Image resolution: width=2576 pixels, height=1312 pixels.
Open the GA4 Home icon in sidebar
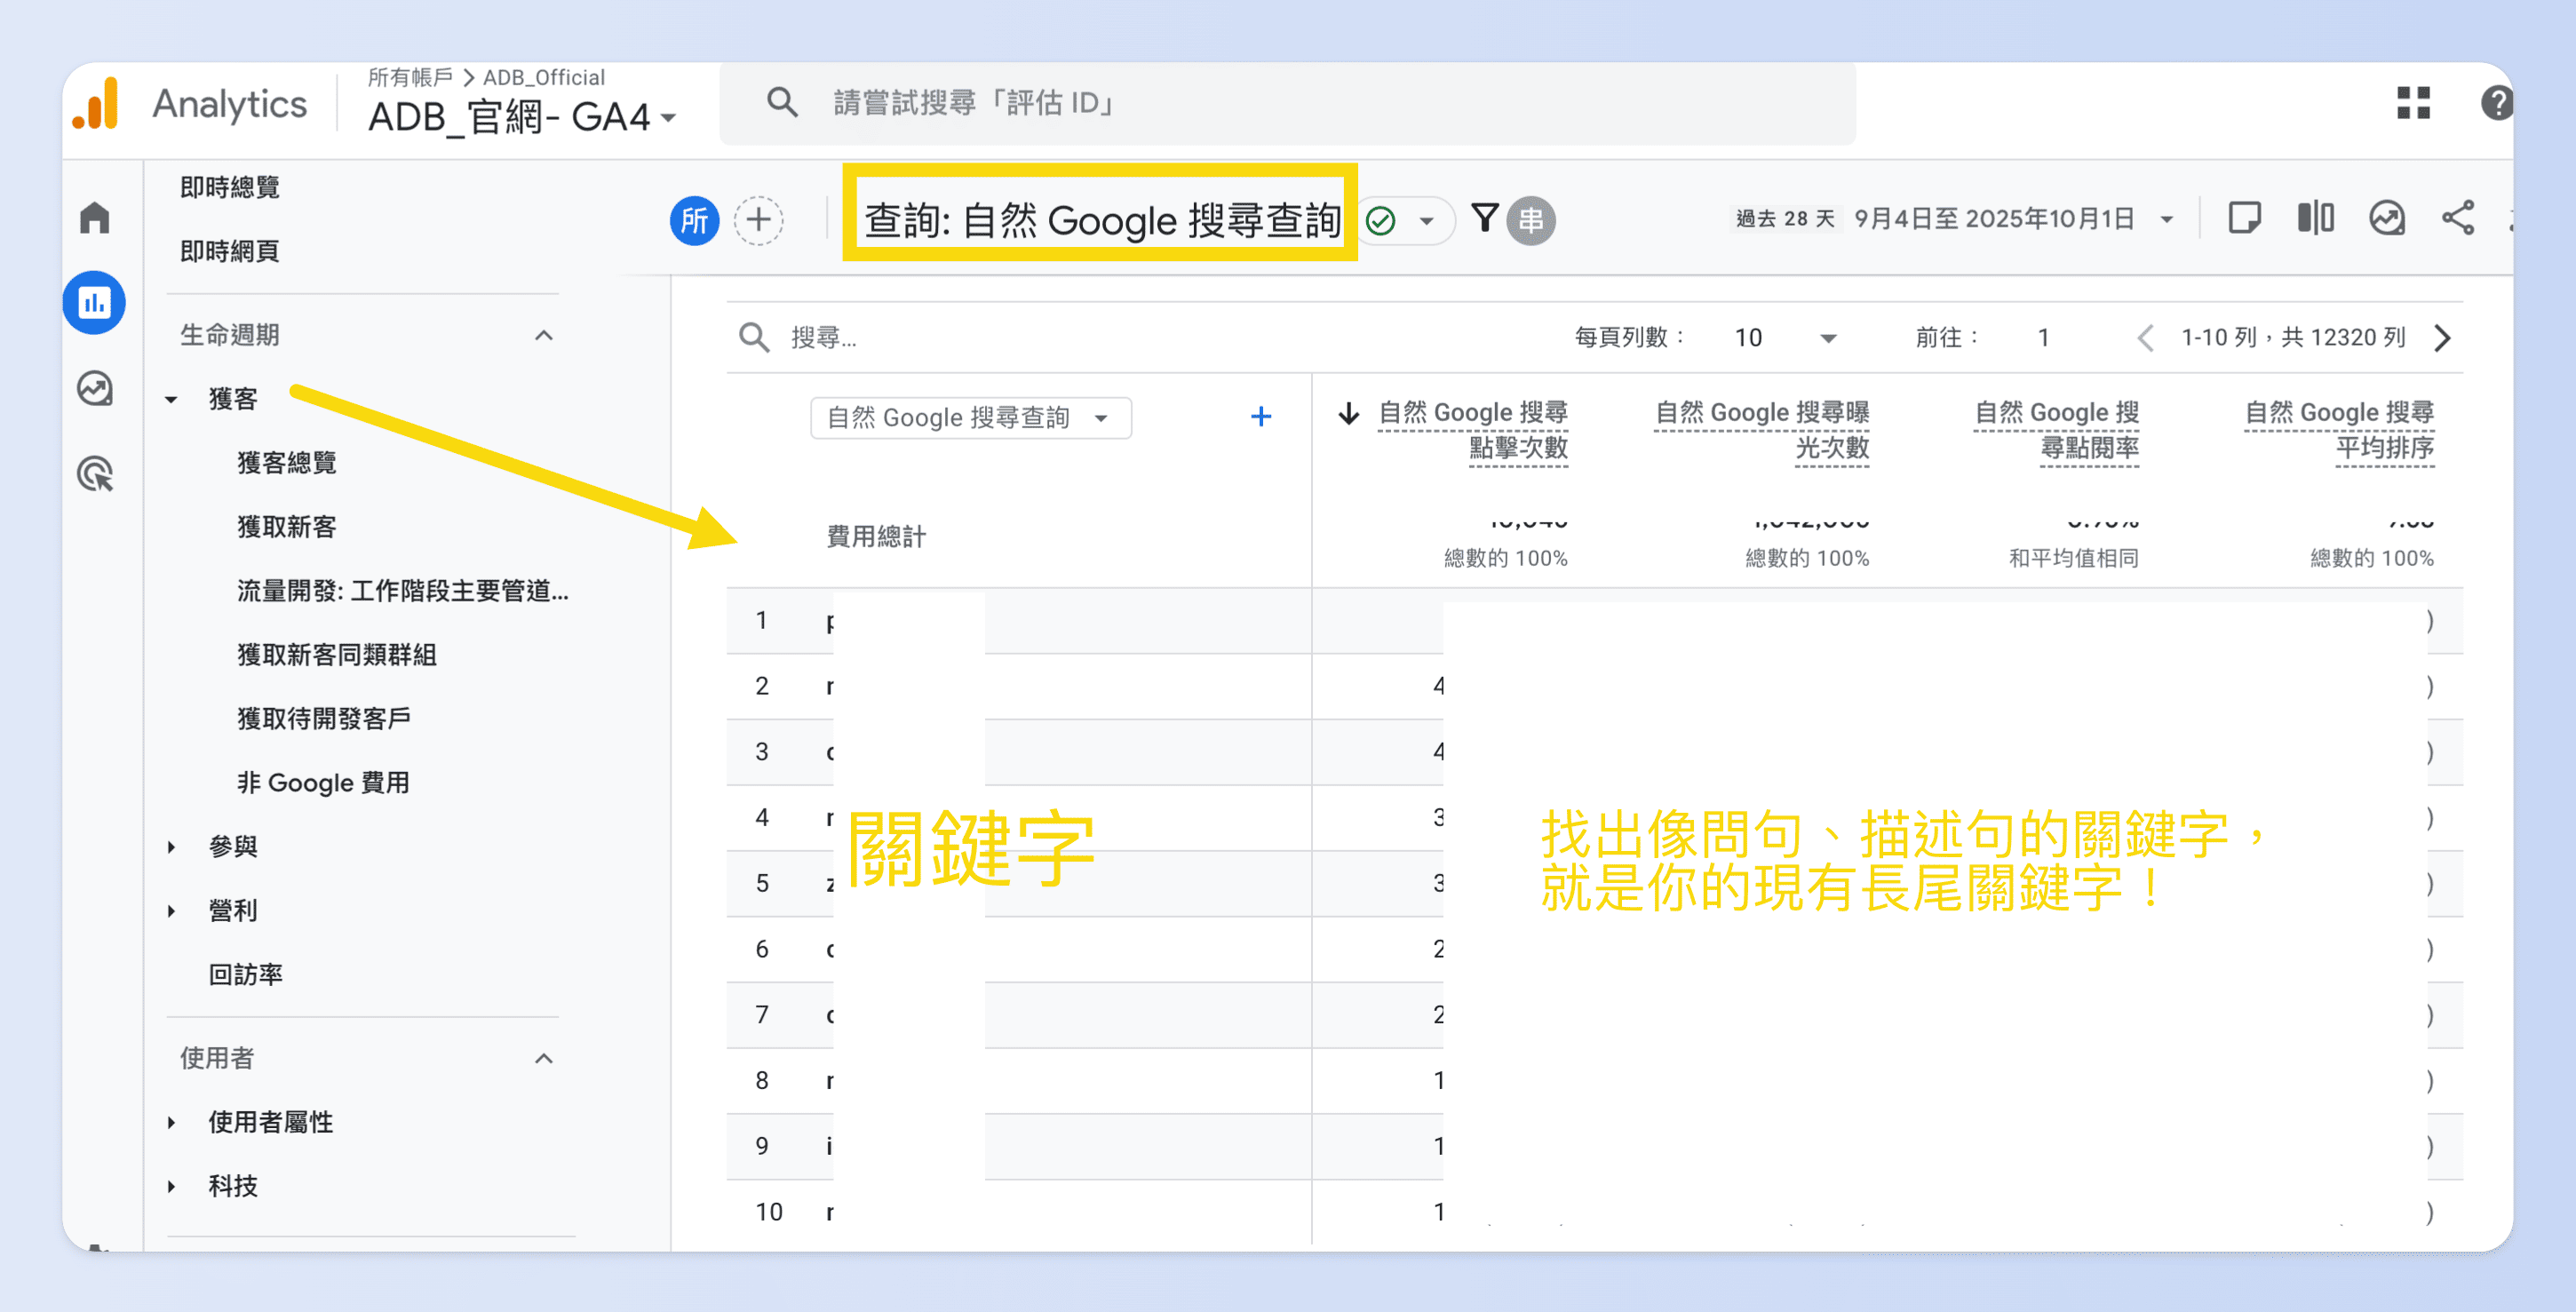tap(94, 217)
